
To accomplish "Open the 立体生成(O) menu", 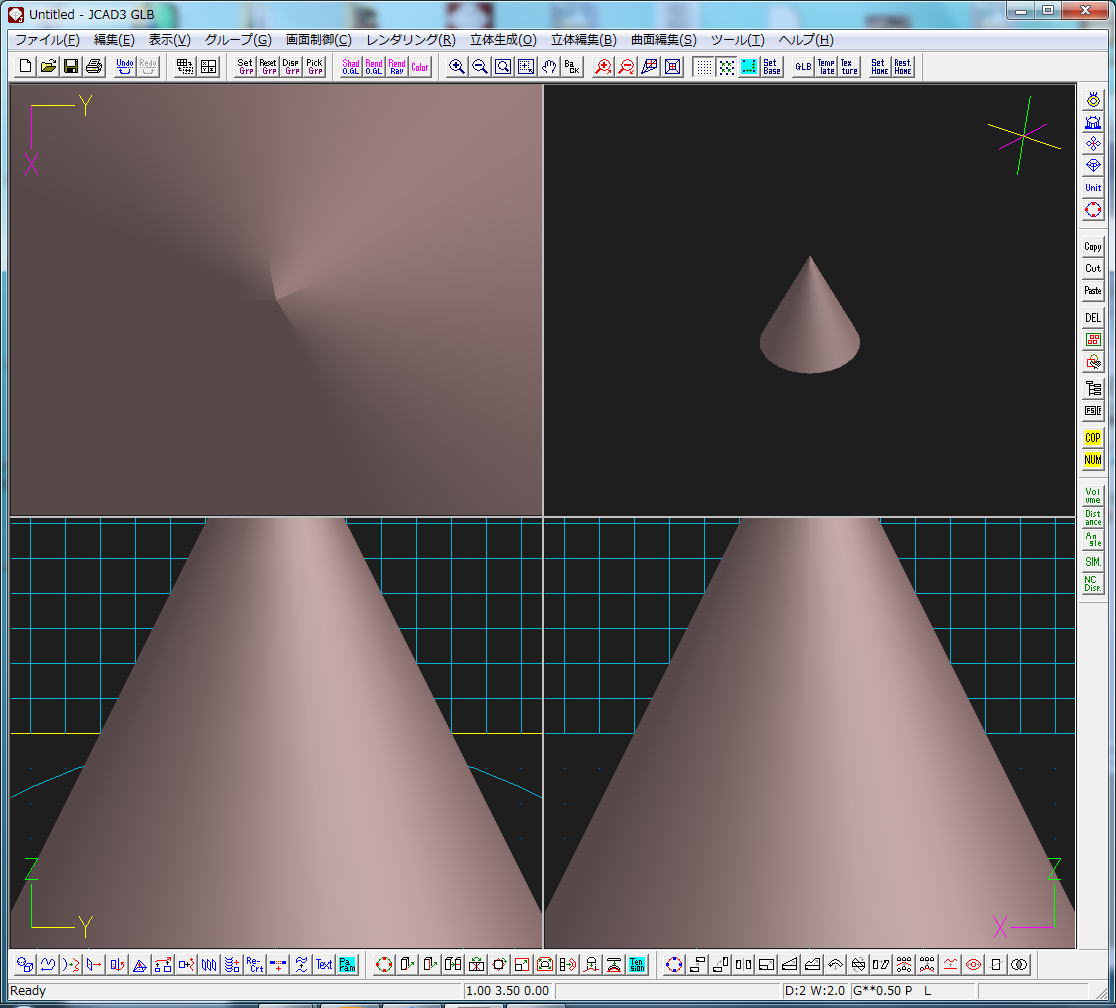I will coord(503,40).
